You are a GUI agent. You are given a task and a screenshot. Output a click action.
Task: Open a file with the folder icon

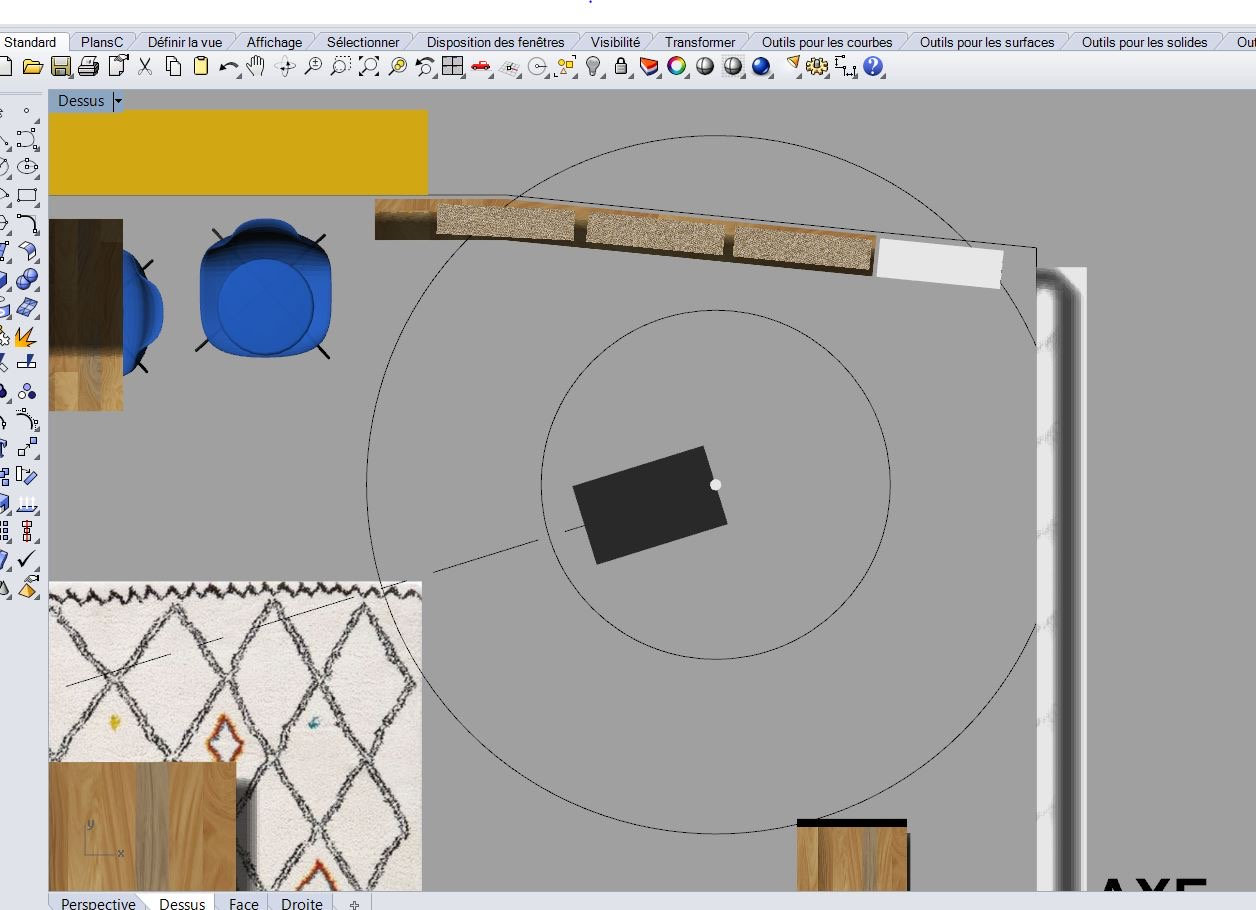(x=33, y=67)
